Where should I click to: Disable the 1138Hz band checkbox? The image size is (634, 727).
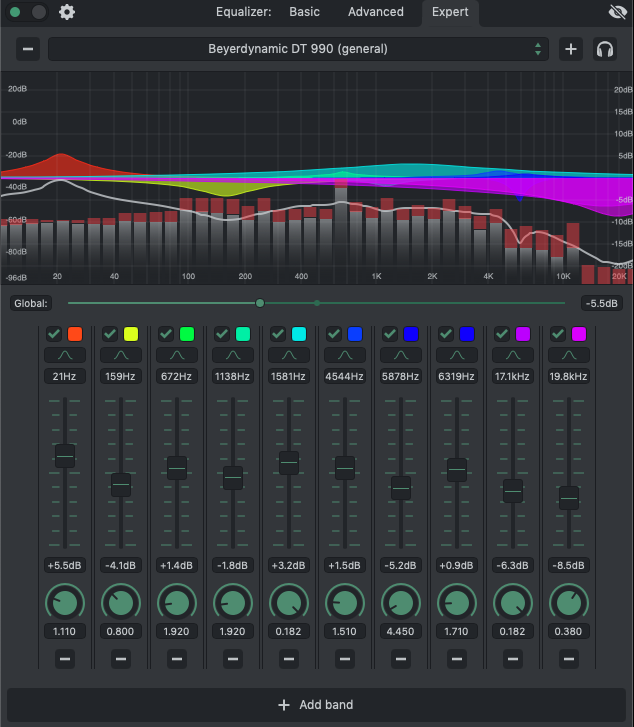point(222,334)
